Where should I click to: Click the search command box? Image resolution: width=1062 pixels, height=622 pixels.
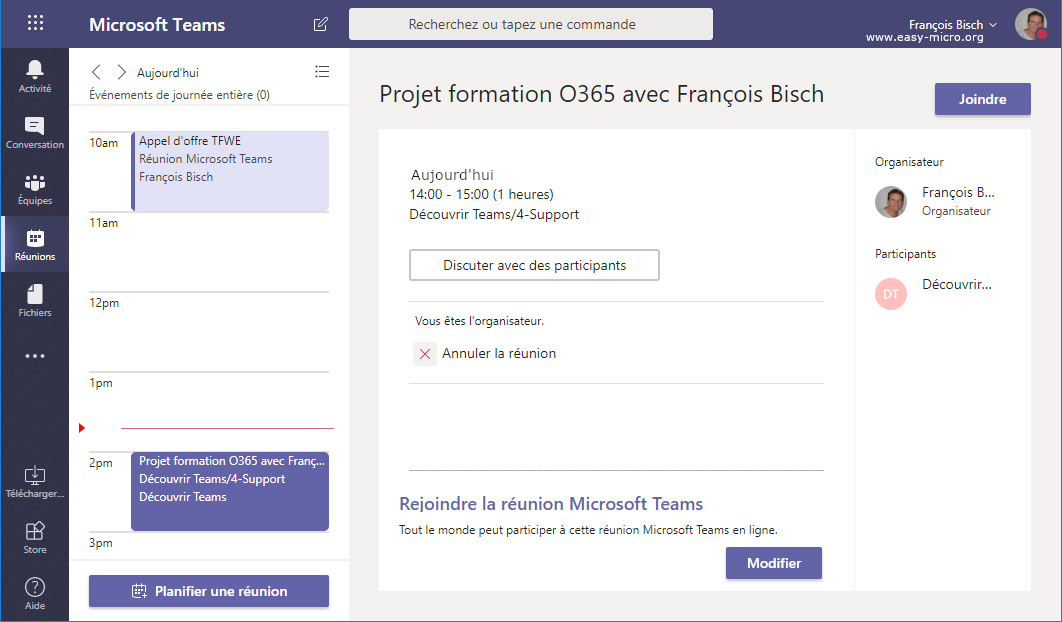[x=530, y=24]
